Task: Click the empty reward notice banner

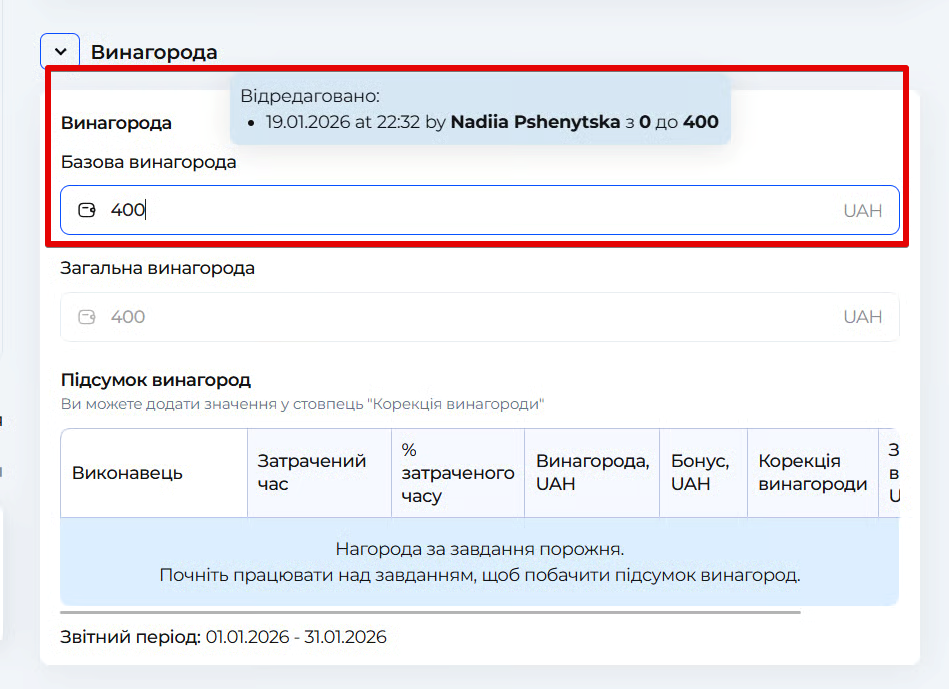Action: (479, 562)
